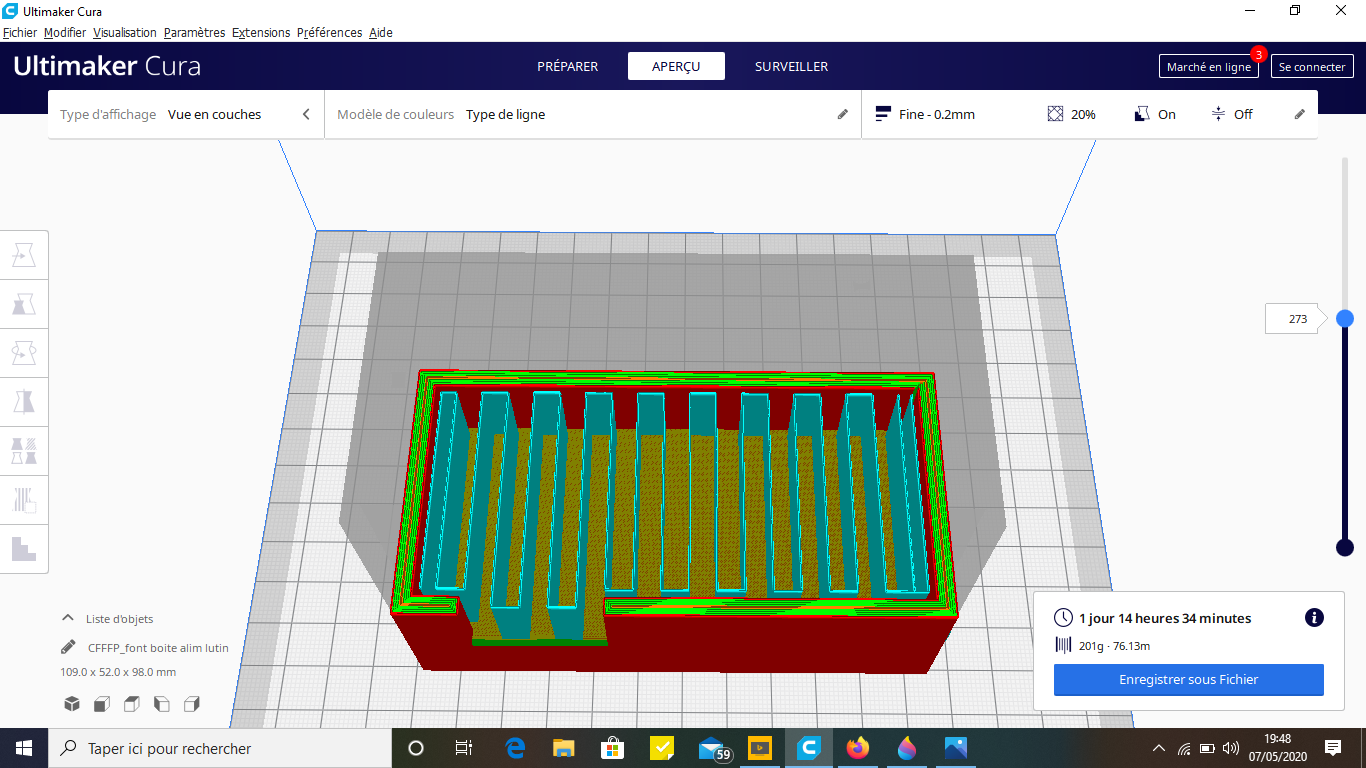Viewport: 1366px width, 768px height.
Task: Click the adhesion Off icon
Action: 1218,114
